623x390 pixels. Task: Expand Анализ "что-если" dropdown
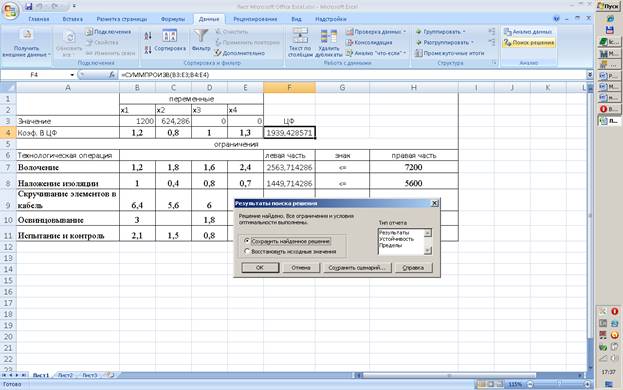376,53
